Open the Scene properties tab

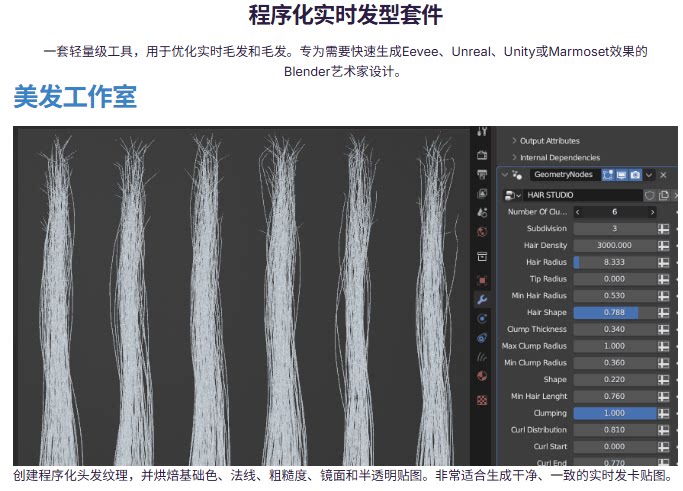[482, 213]
